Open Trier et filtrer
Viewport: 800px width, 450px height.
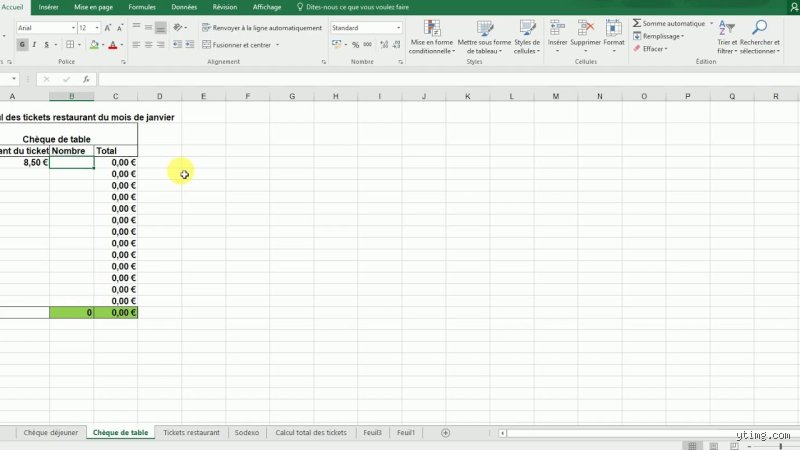coord(727,37)
